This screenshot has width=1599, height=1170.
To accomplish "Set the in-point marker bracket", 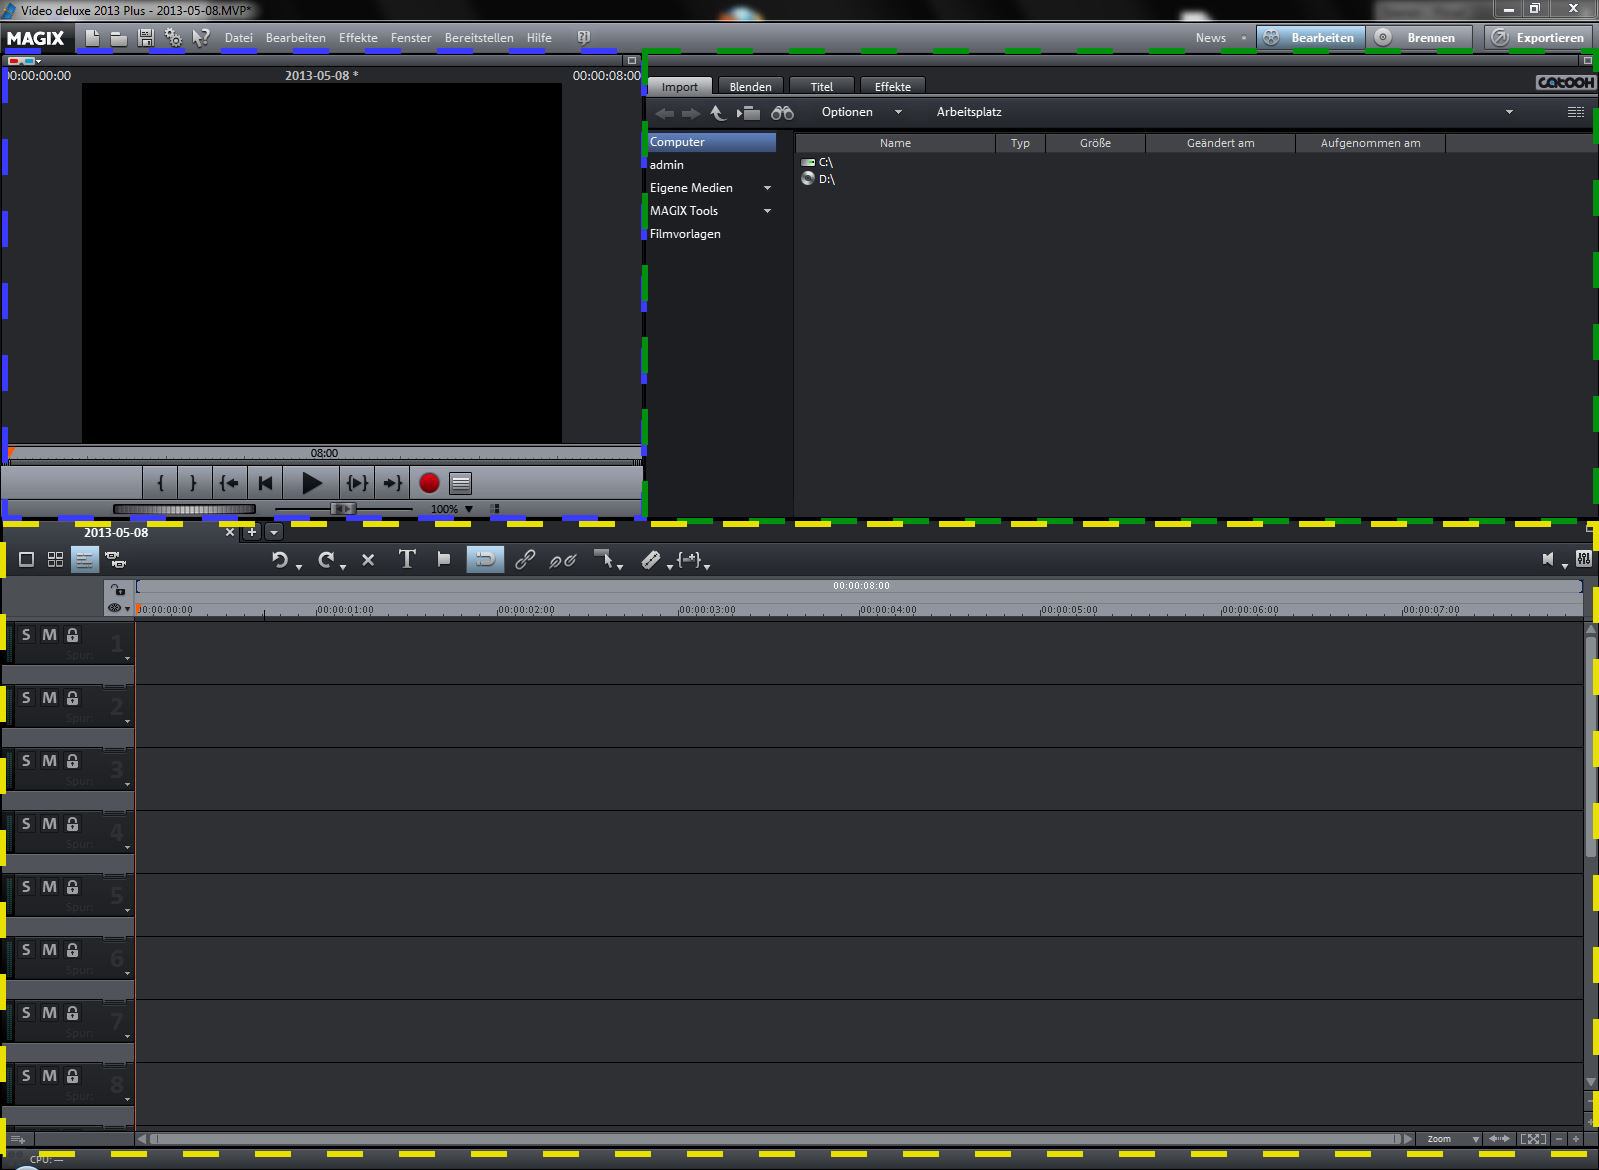I will click(160, 483).
